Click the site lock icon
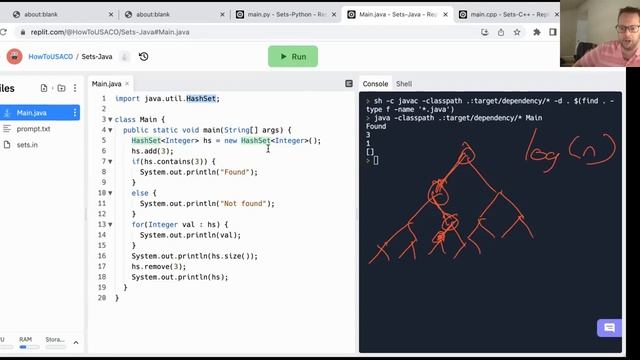 [x=23, y=32]
